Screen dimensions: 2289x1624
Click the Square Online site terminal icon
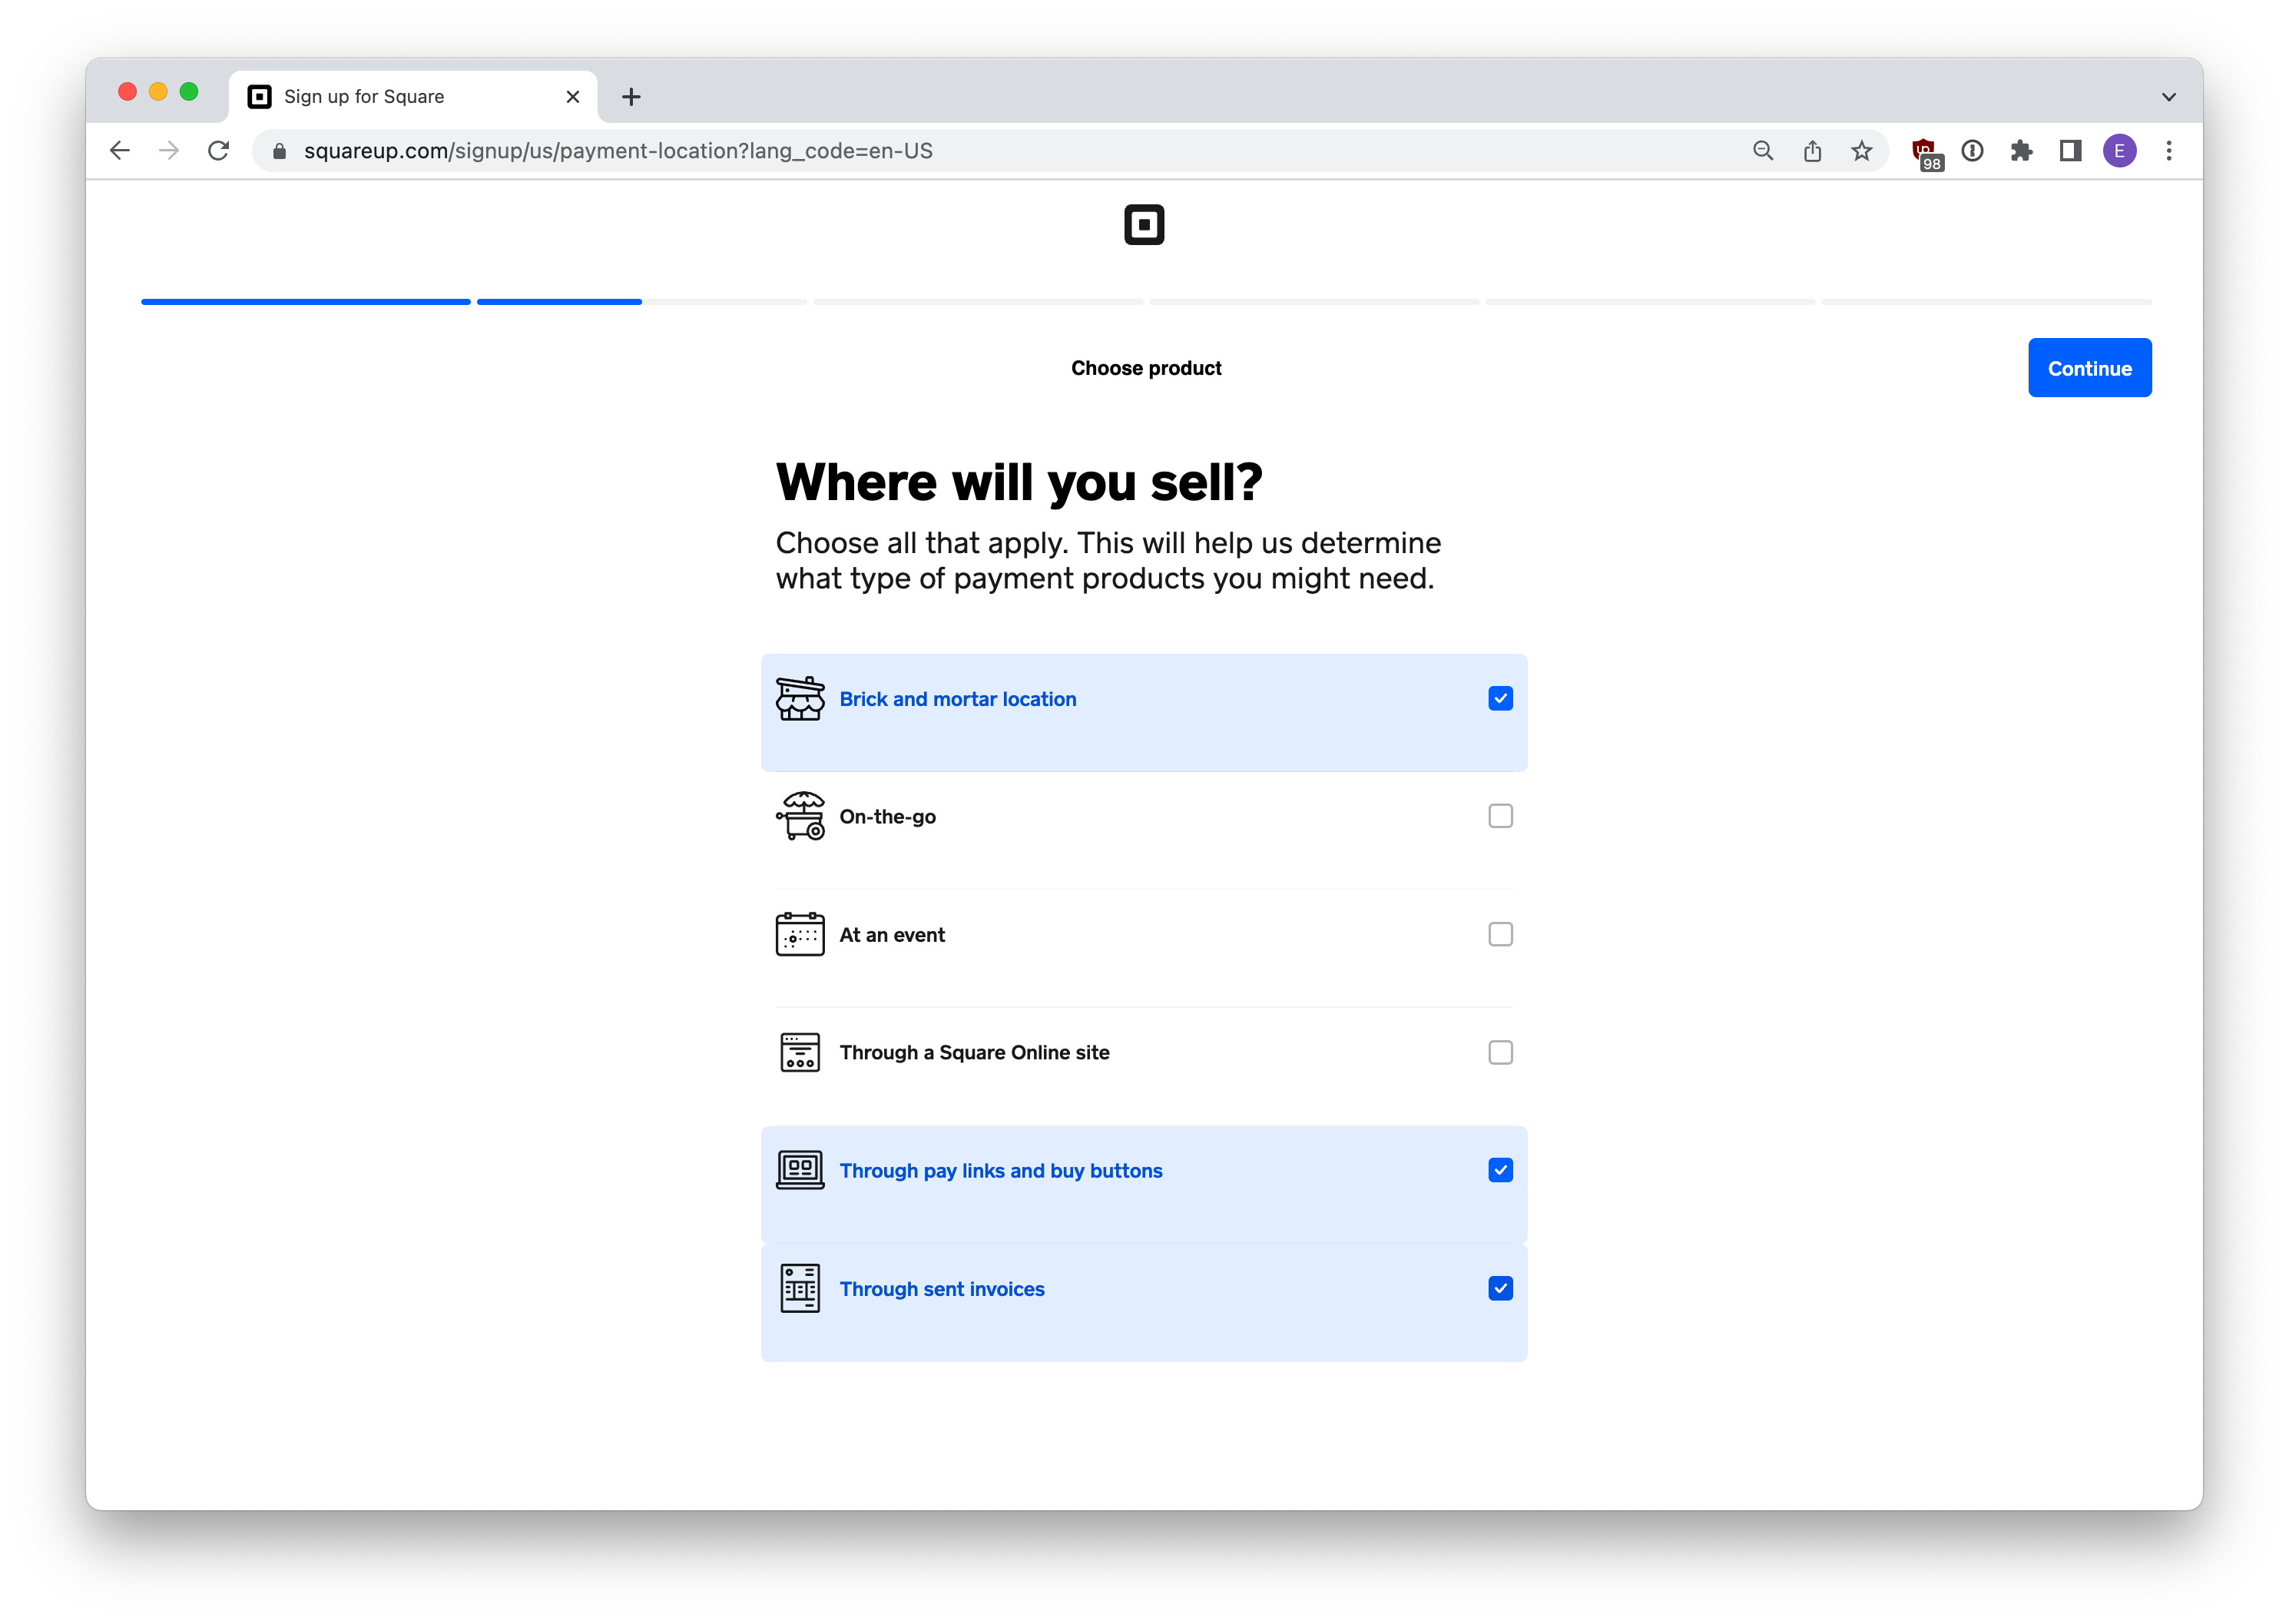click(800, 1051)
